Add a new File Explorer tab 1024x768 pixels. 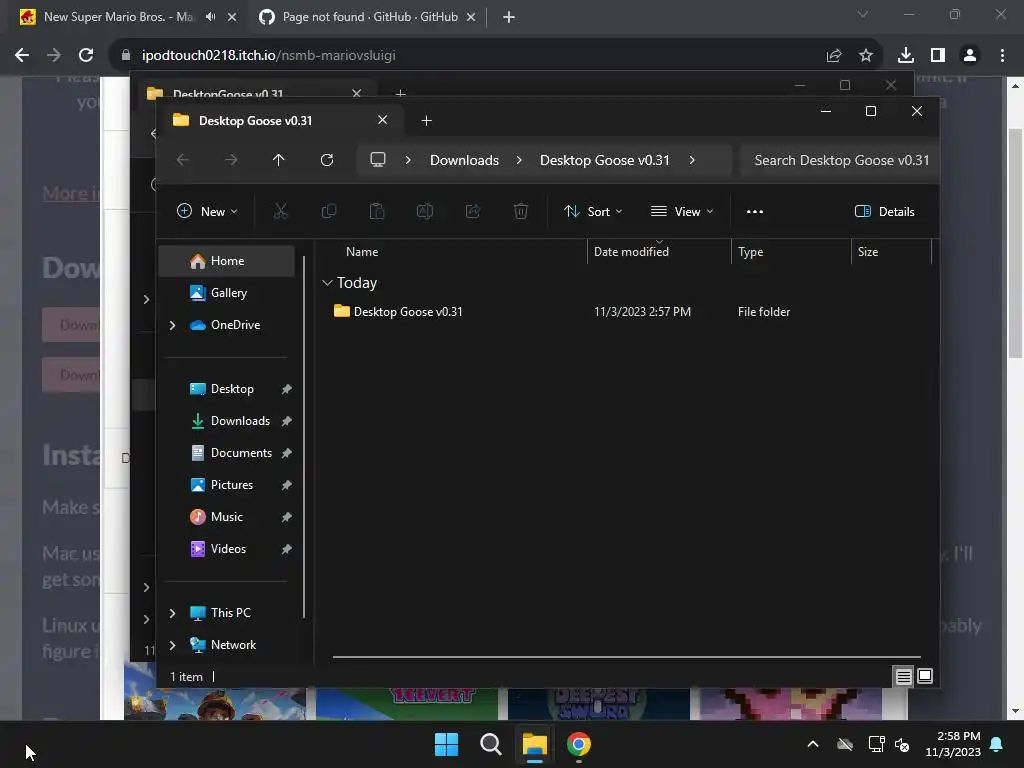pyautogui.click(x=426, y=121)
